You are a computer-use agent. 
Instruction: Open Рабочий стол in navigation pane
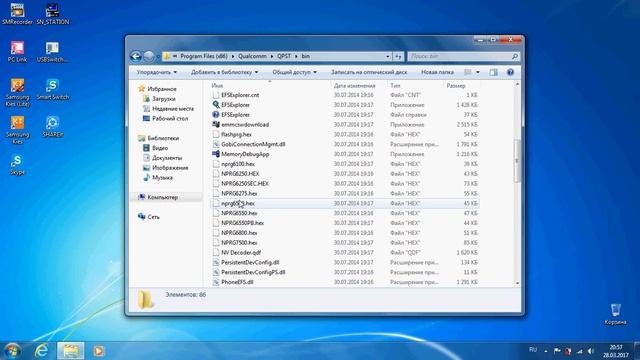pyautogui.click(x=170, y=118)
